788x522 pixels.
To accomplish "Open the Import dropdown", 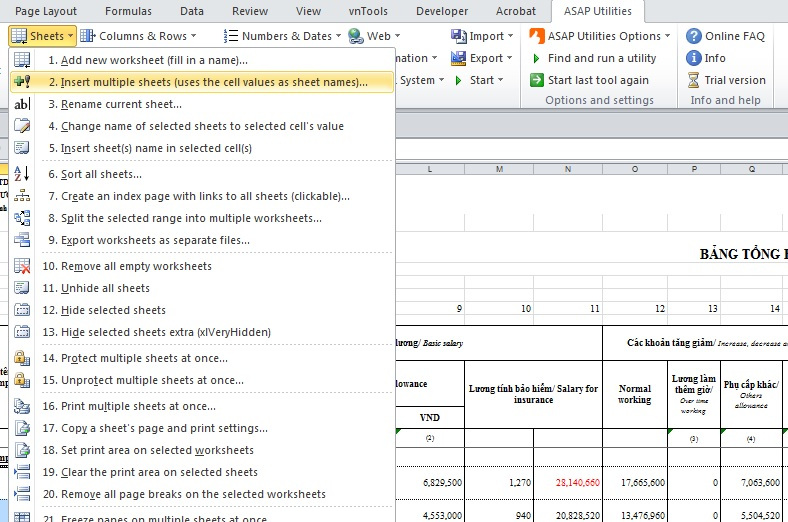I will coord(482,36).
